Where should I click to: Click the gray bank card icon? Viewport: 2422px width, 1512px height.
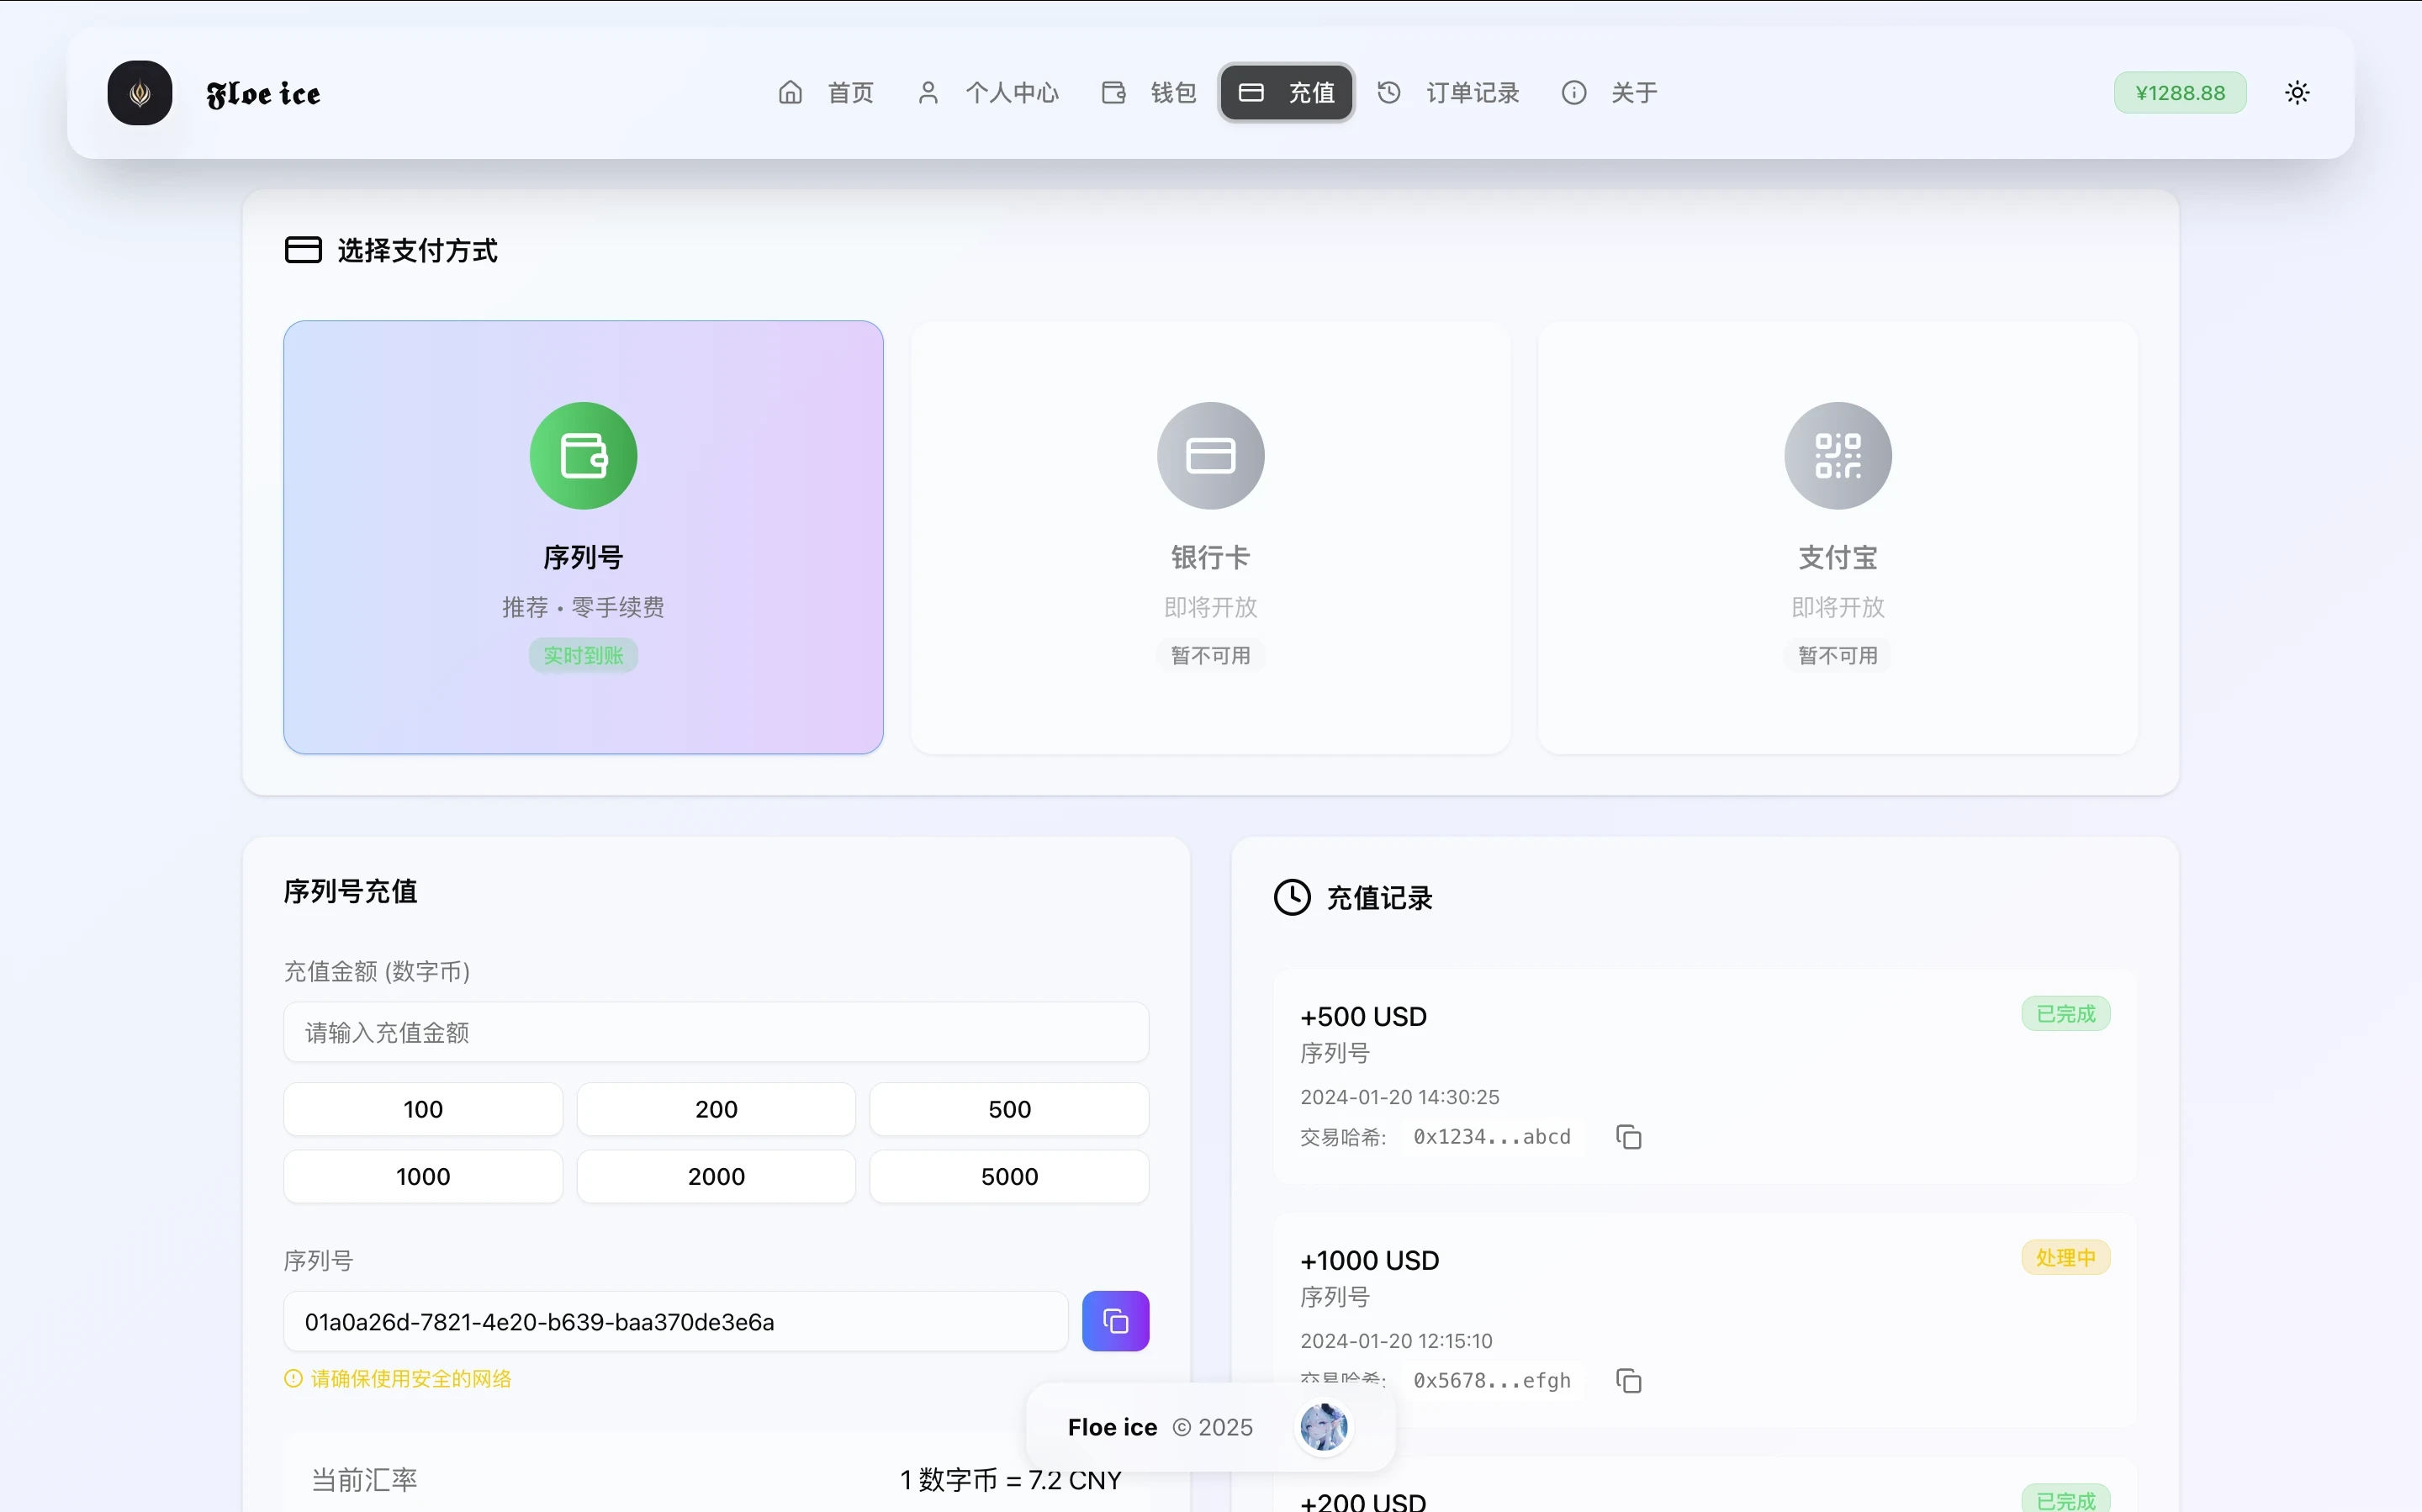click(1210, 456)
